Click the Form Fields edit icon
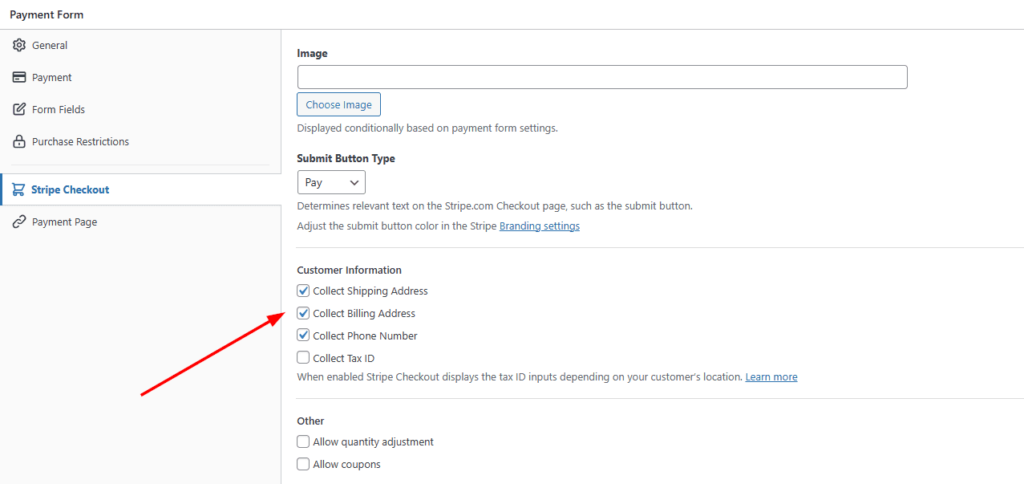This screenshot has width=1024, height=484. tap(19, 109)
